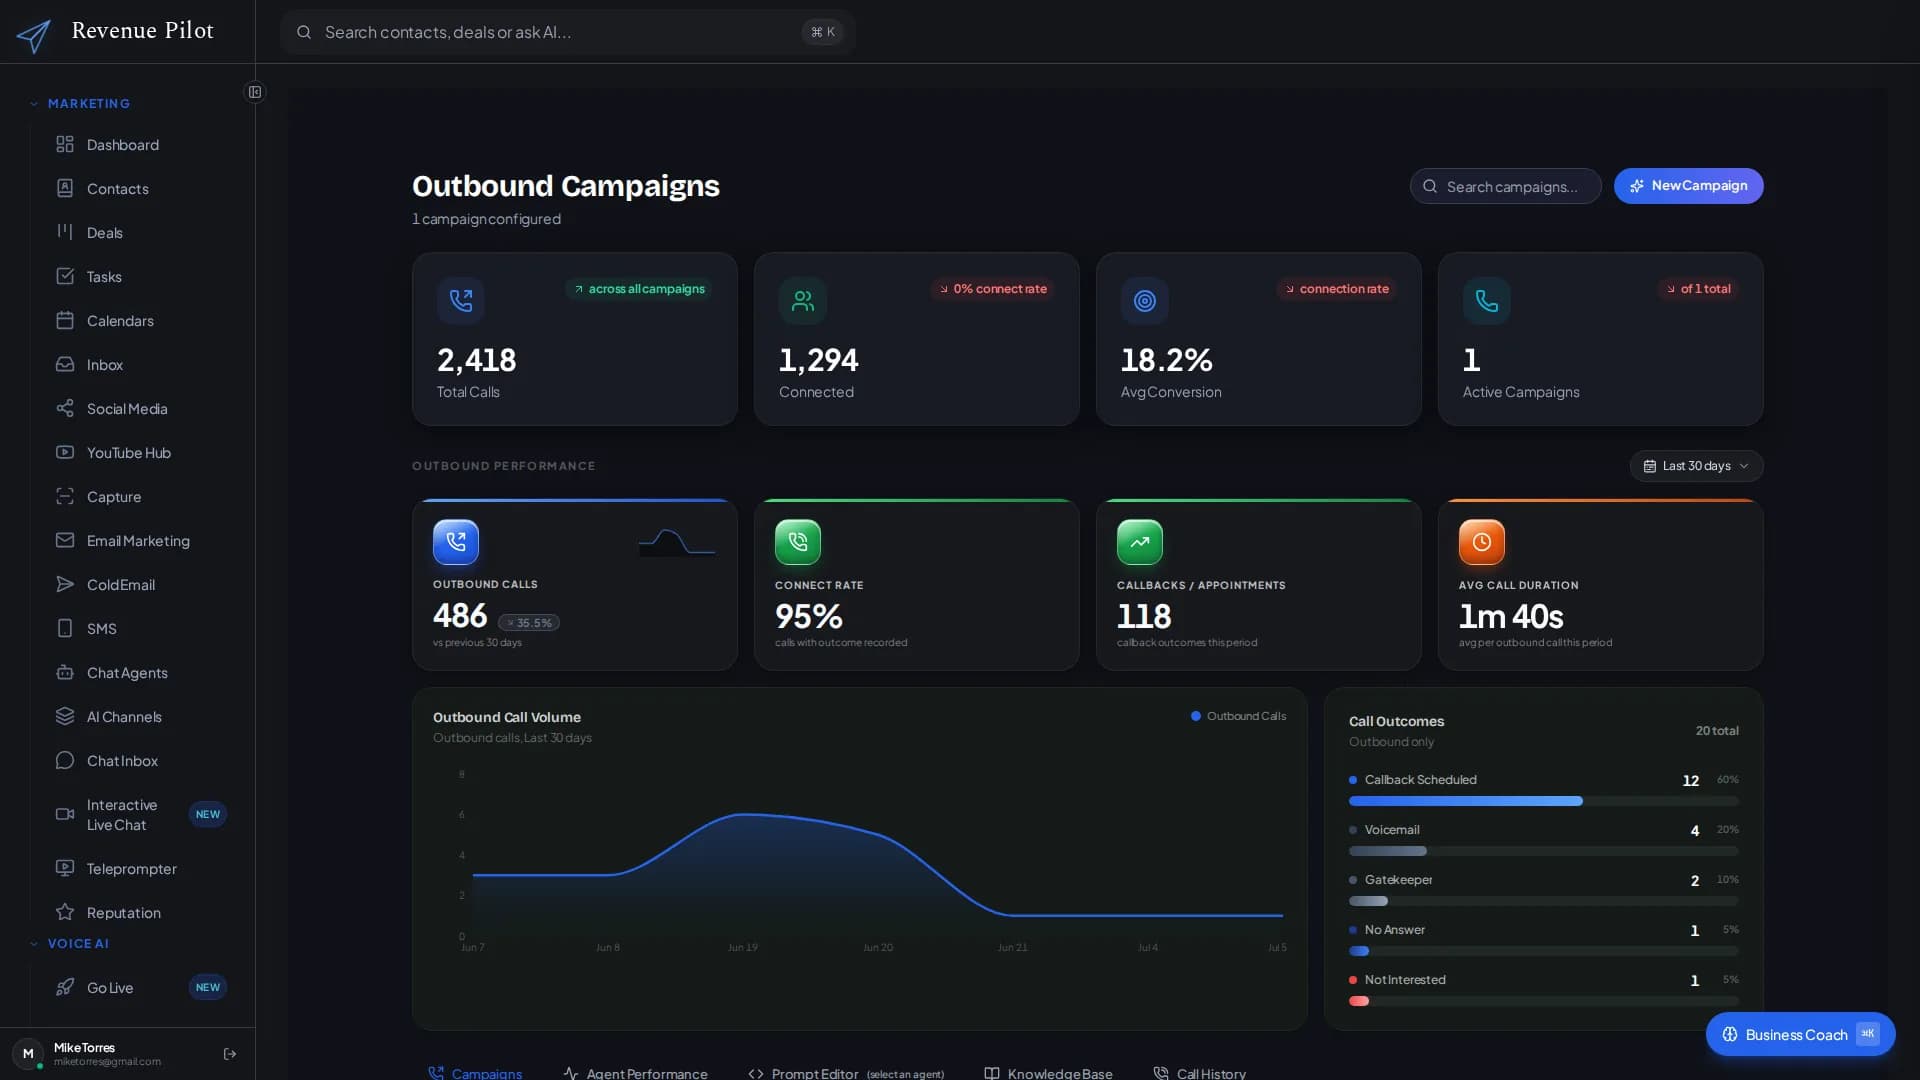Go to Deals via its sidebar icon
This screenshot has width=1920, height=1080.
tap(65, 232)
